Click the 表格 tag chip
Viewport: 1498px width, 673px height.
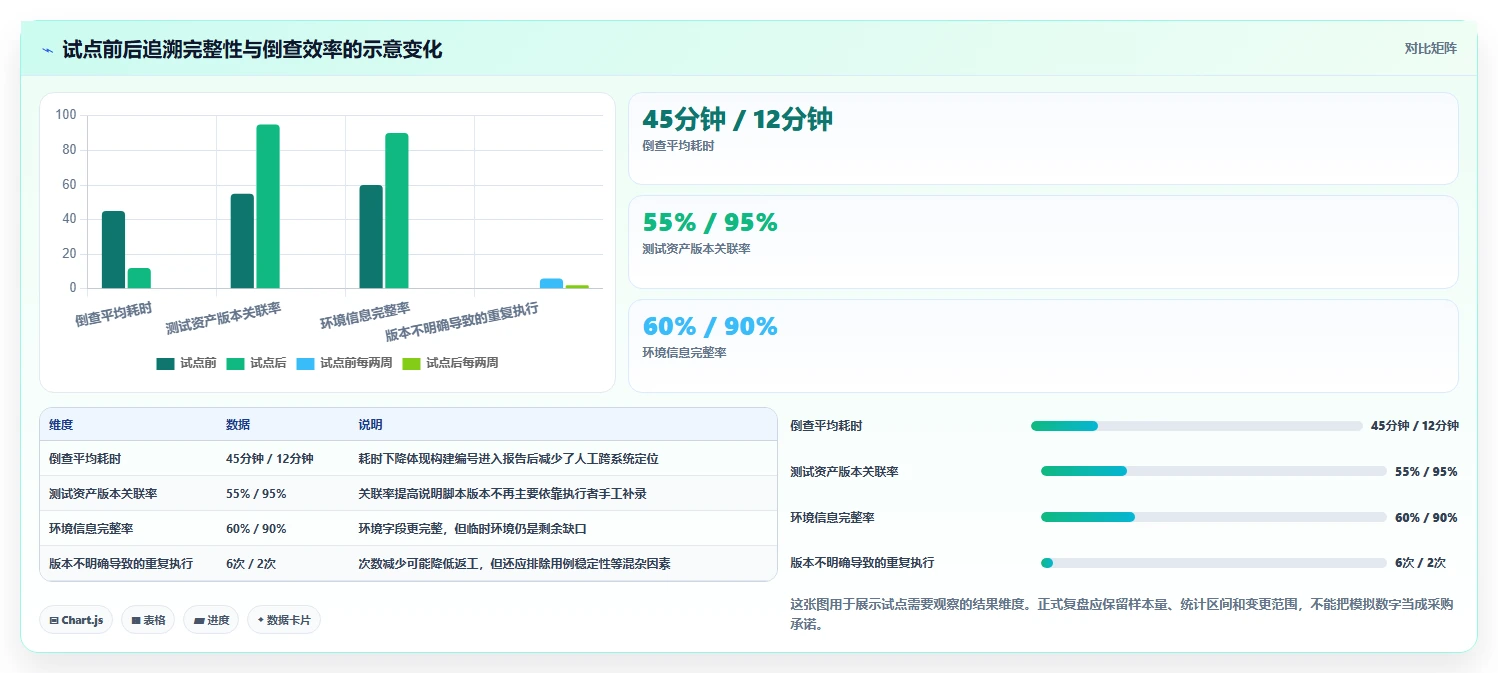click(x=148, y=620)
